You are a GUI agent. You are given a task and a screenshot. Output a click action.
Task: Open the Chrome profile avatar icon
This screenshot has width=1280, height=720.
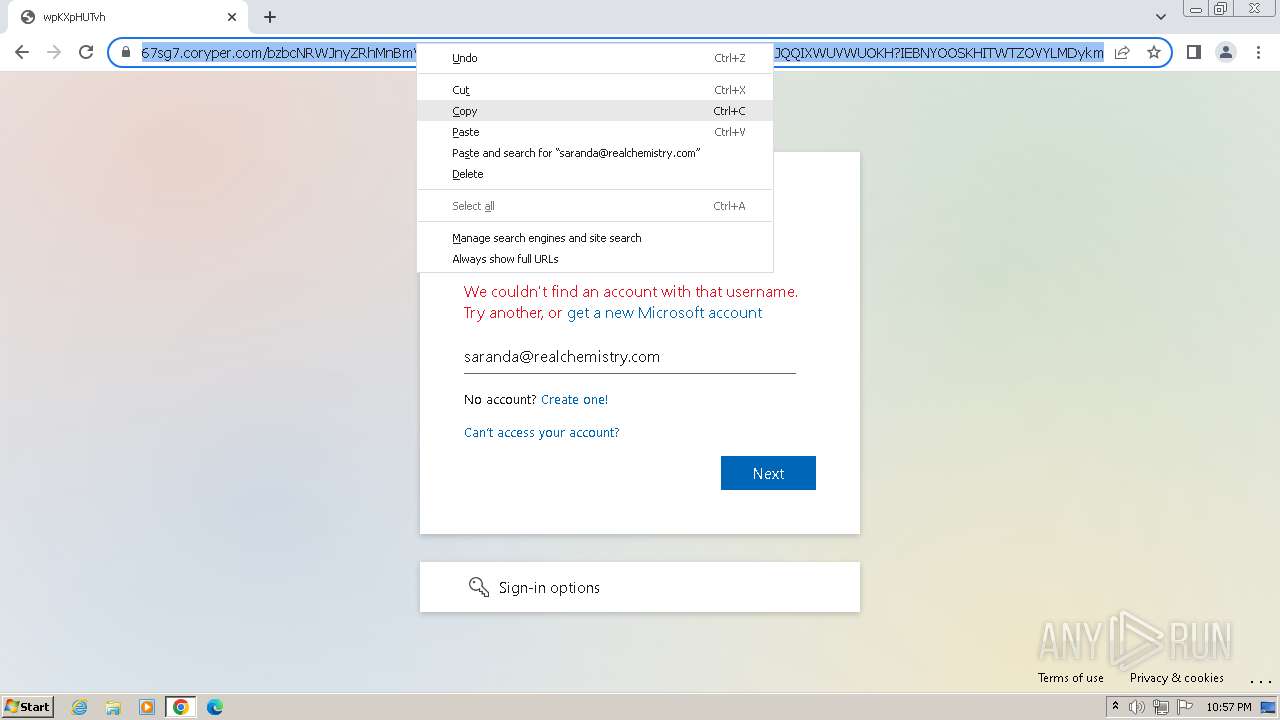[x=1225, y=52]
